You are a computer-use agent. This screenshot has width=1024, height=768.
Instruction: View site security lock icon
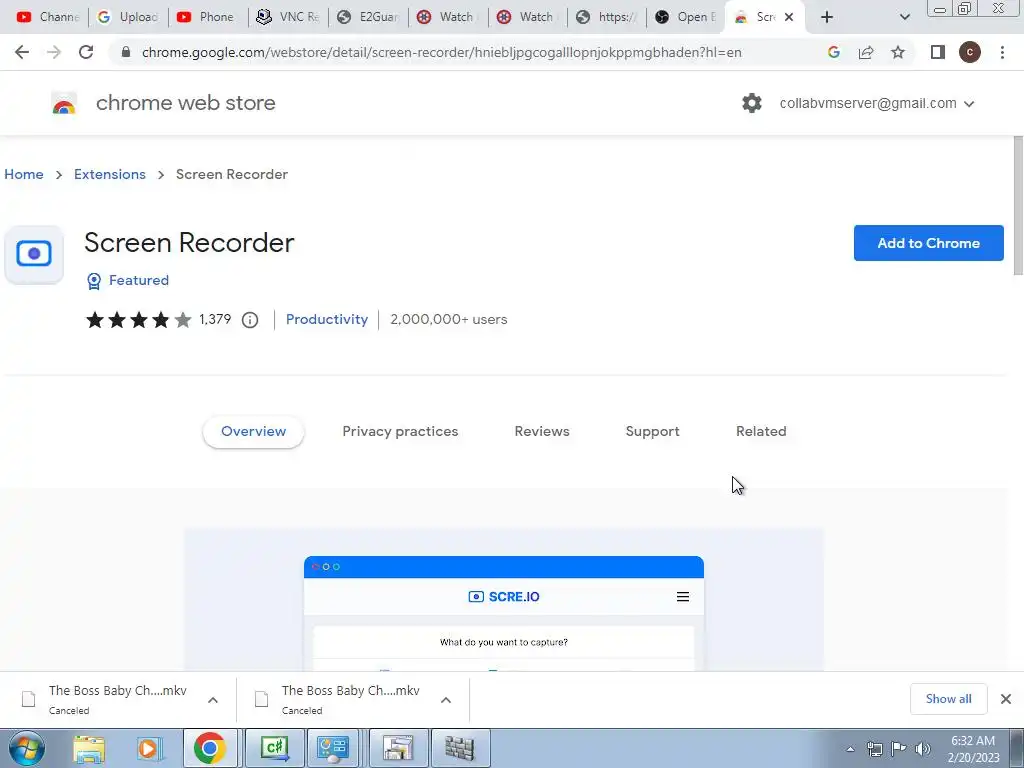tap(127, 52)
